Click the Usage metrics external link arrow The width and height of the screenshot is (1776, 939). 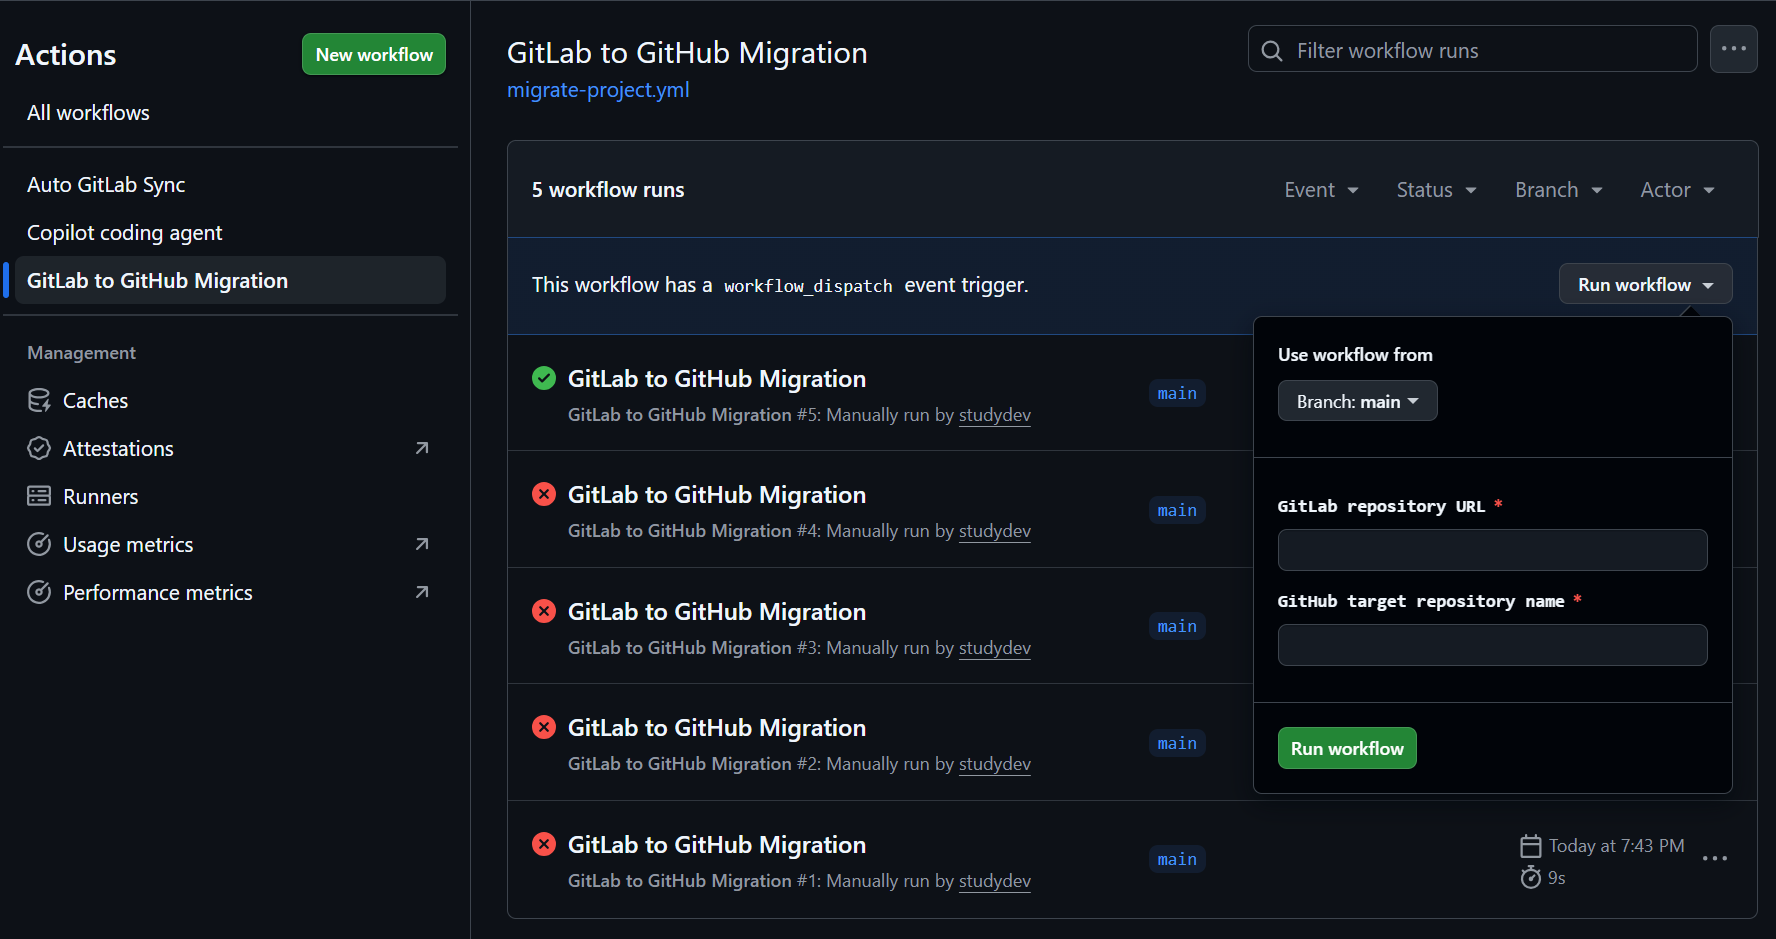pyautogui.click(x=422, y=545)
